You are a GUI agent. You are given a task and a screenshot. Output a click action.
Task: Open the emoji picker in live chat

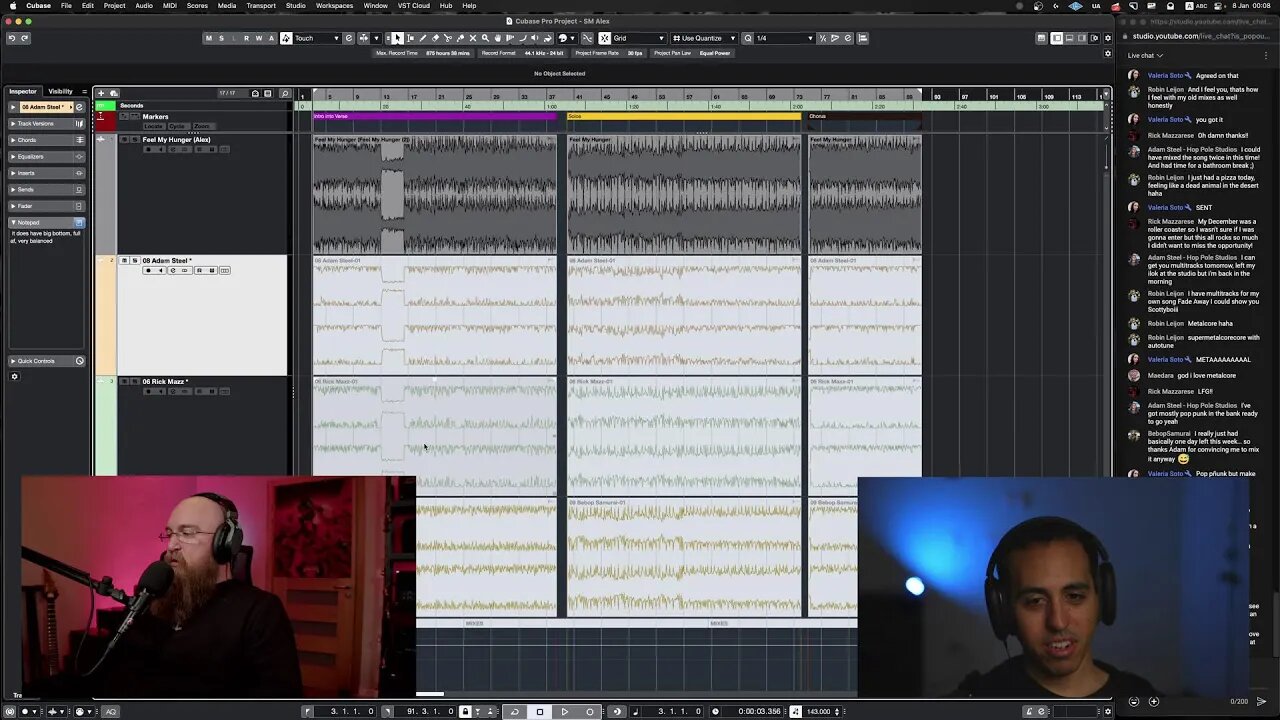tap(1134, 701)
